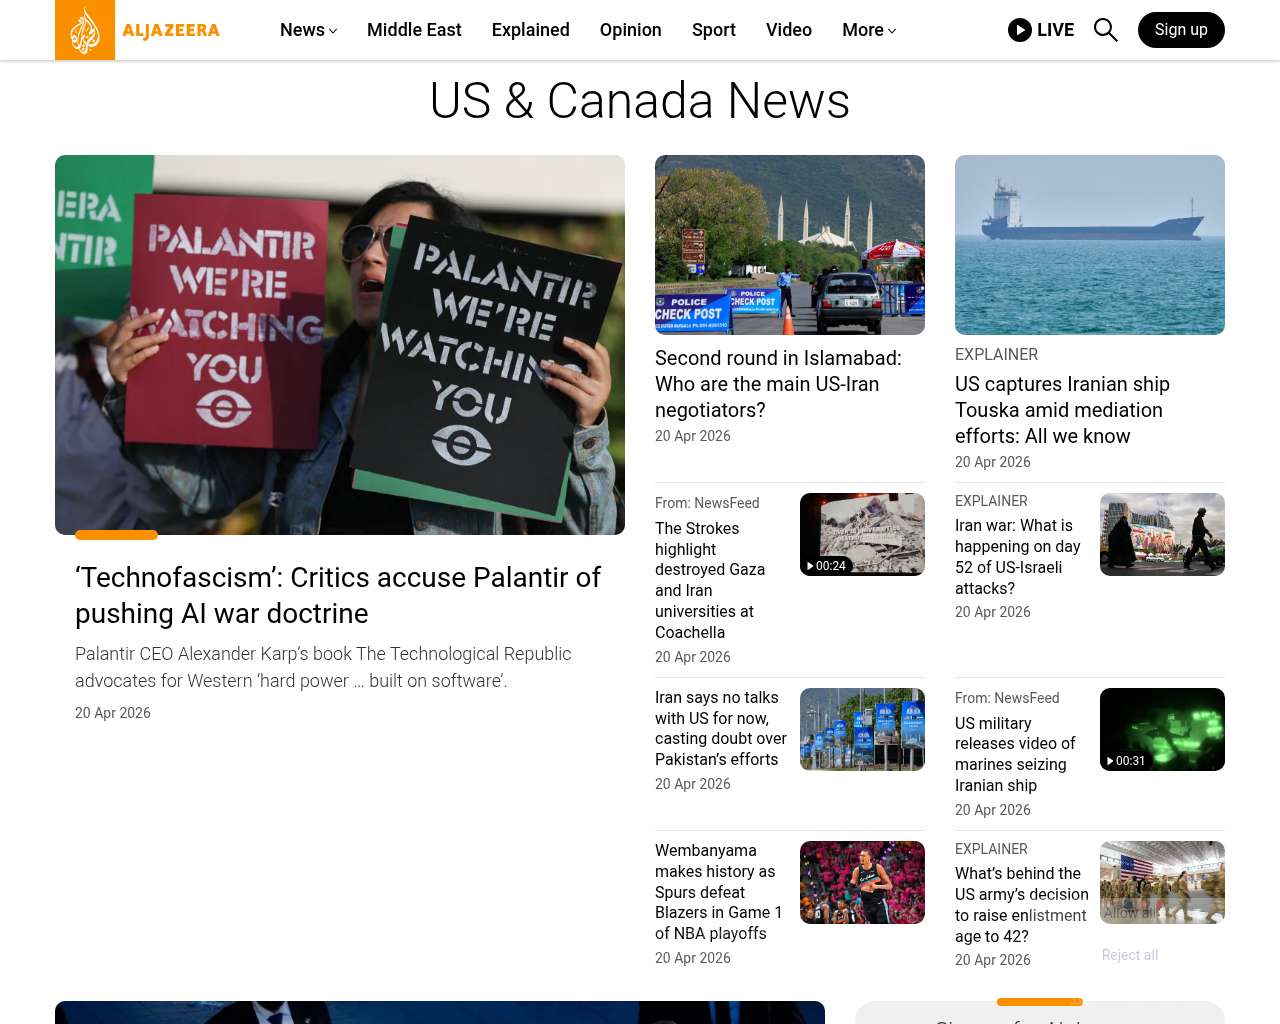
Task: Click the Palantir protest signs image
Action: tap(340, 345)
